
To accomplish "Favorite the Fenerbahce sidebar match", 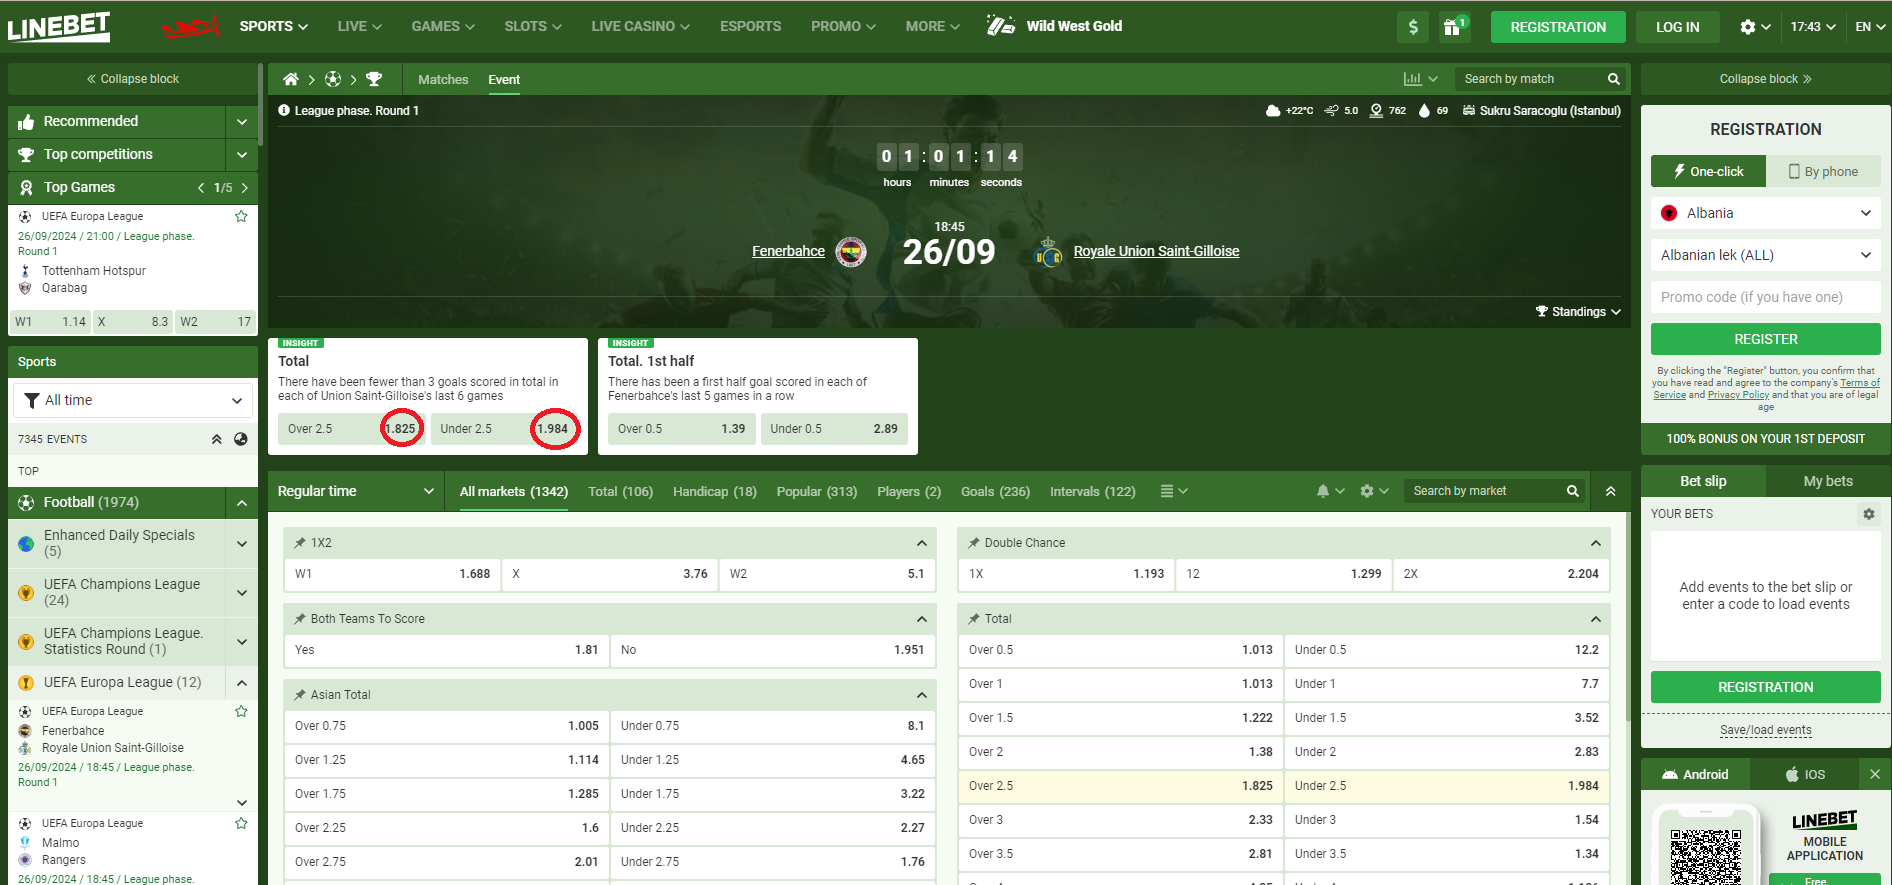I will (x=241, y=711).
